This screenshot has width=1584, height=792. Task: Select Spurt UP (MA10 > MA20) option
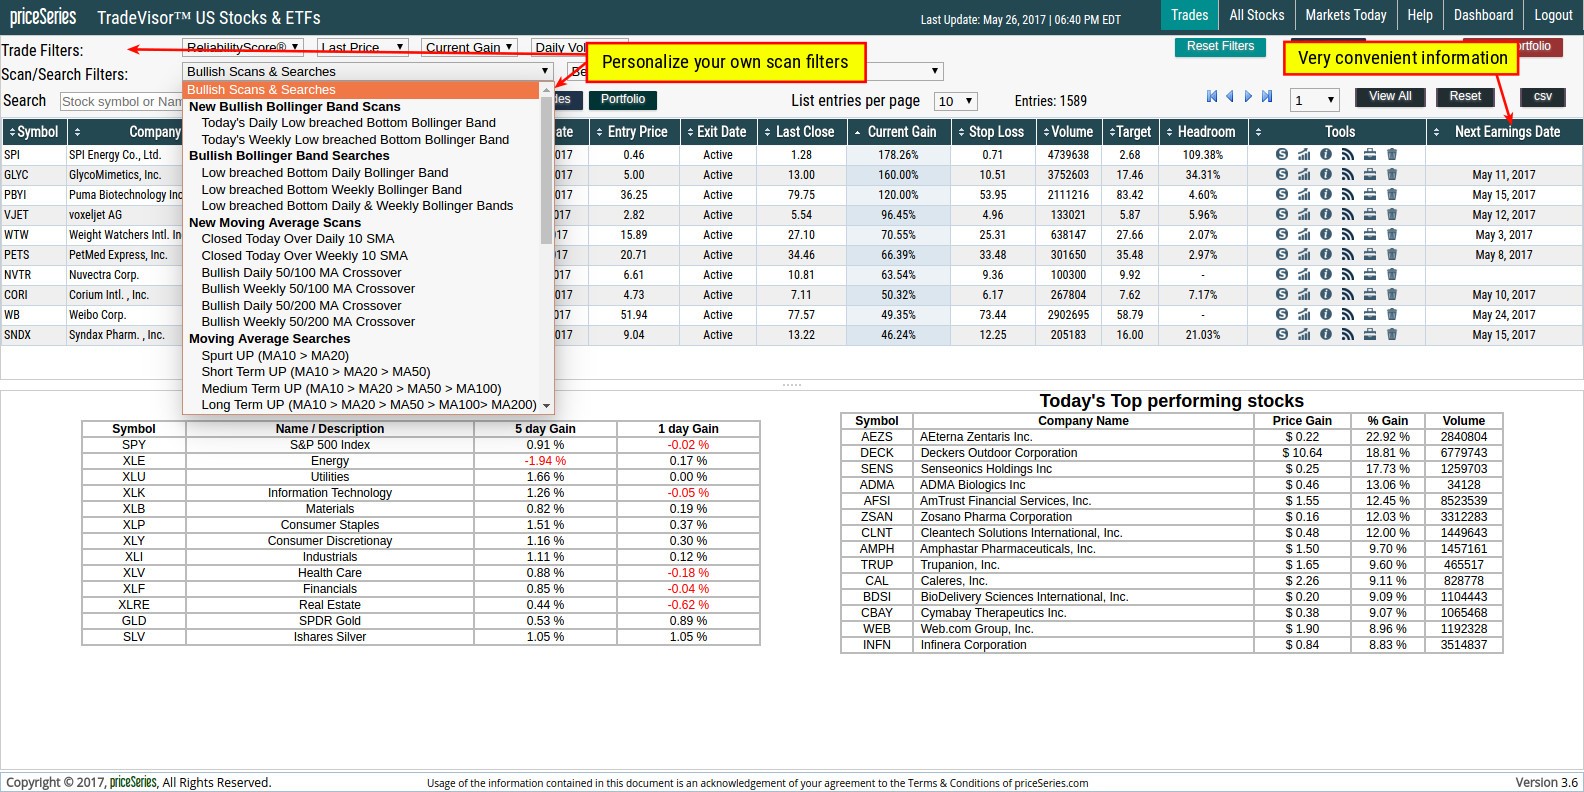click(275, 355)
